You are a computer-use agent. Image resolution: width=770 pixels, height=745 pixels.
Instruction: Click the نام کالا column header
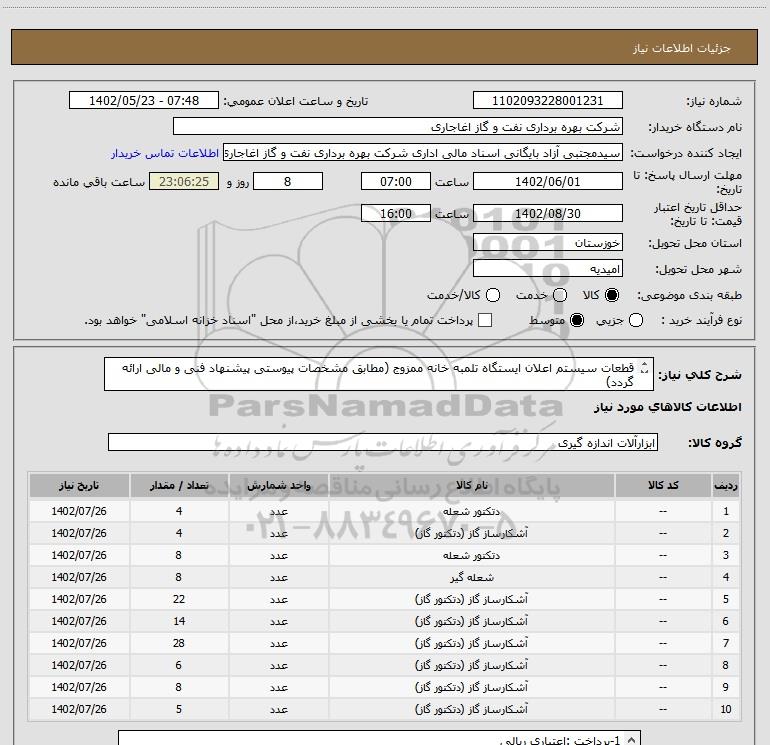coord(471,485)
